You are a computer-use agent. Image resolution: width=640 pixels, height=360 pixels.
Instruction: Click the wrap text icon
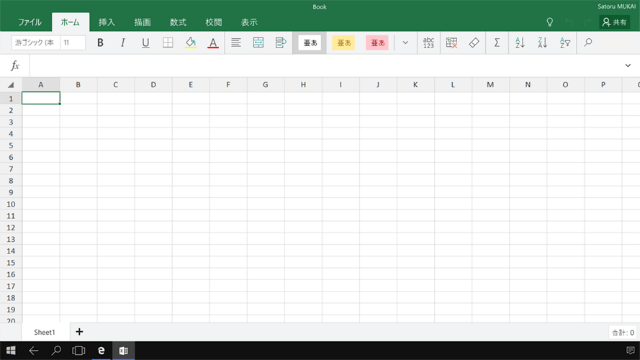(x=281, y=42)
